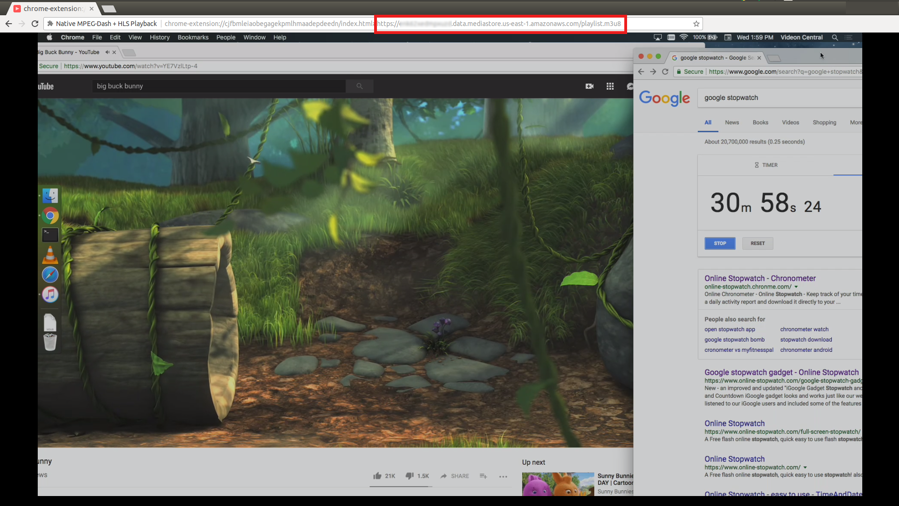Click the Wed 1:59 PM clock
The height and width of the screenshot is (506, 899).
(755, 37)
